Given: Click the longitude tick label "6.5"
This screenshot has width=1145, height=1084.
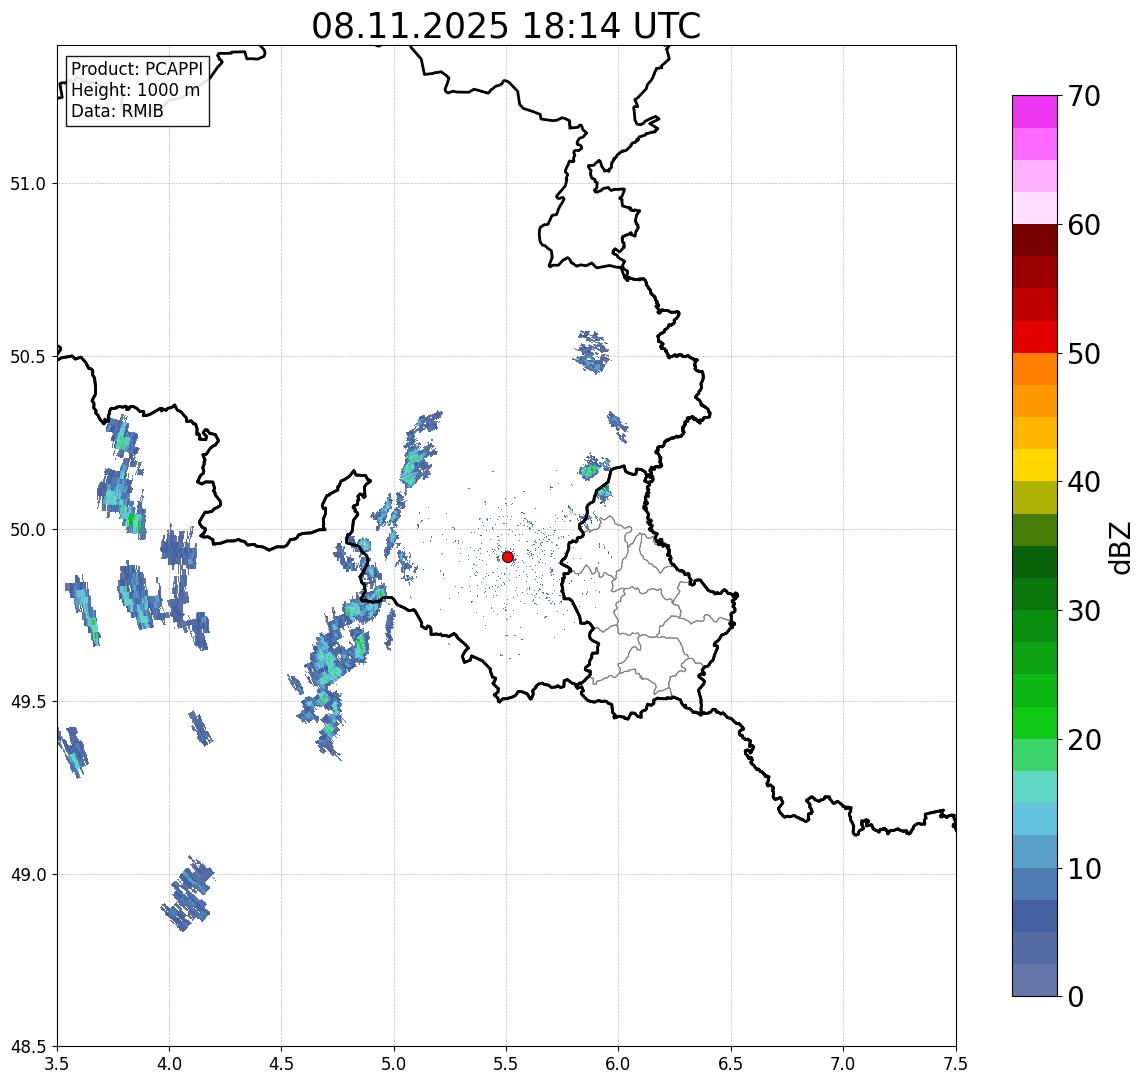Looking at the screenshot, I should 731,1064.
